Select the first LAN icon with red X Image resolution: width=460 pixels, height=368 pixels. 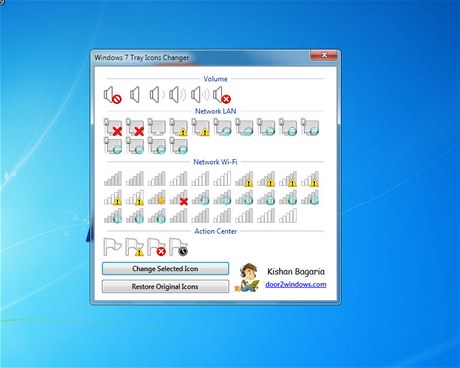coord(113,127)
